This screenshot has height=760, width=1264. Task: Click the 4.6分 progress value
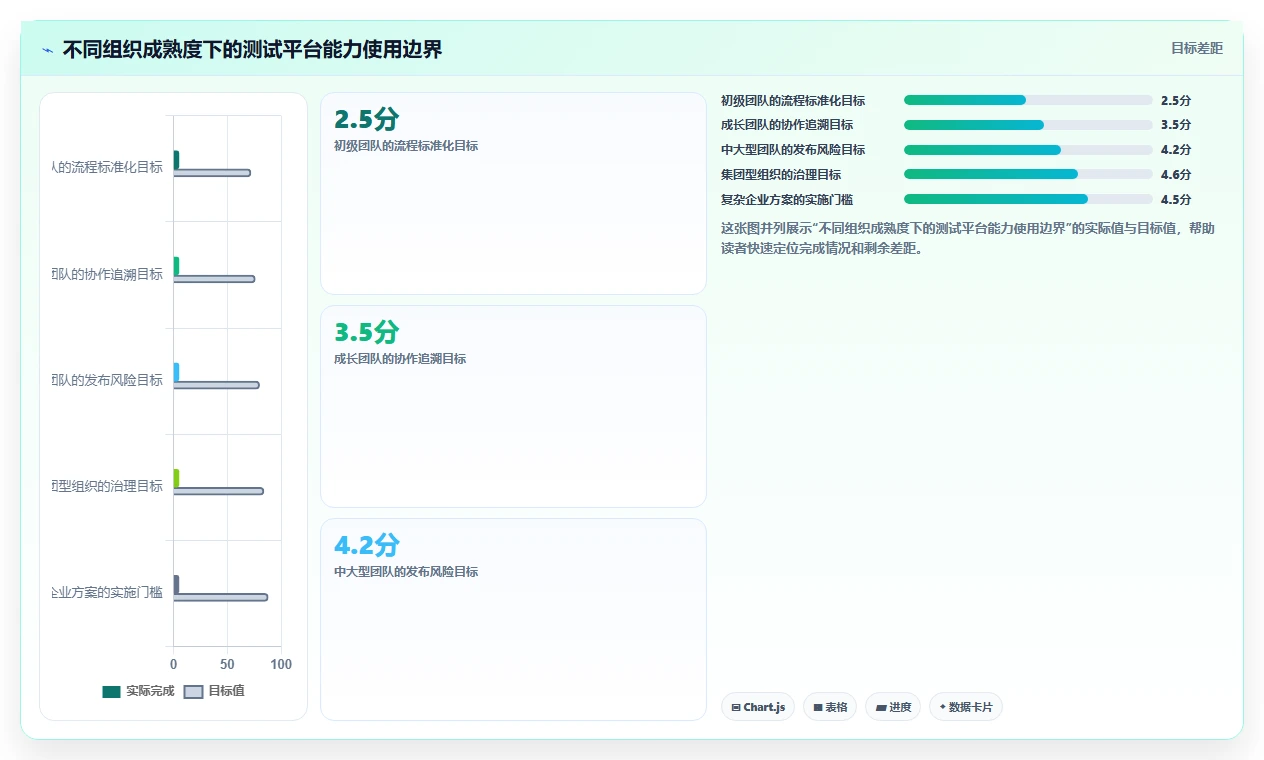coord(1176,174)
